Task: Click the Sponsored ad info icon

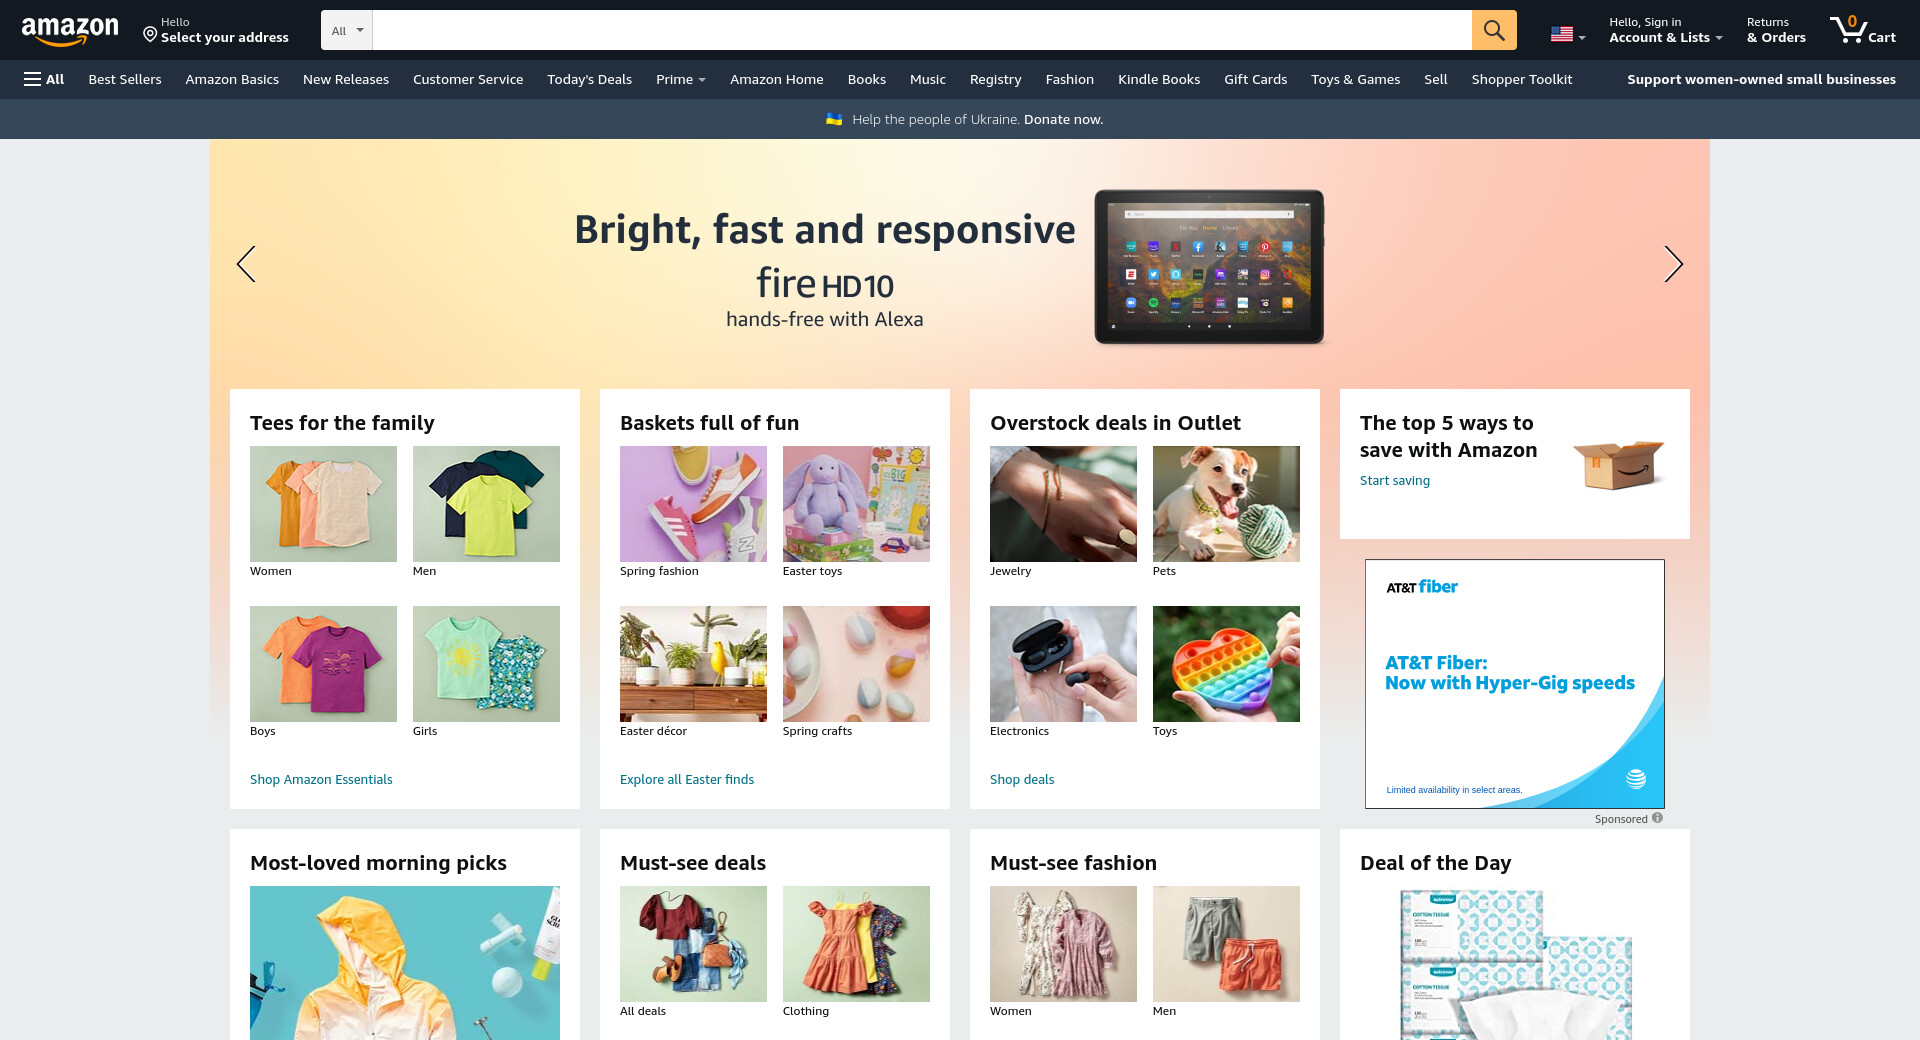Action: pos(1657,818)
